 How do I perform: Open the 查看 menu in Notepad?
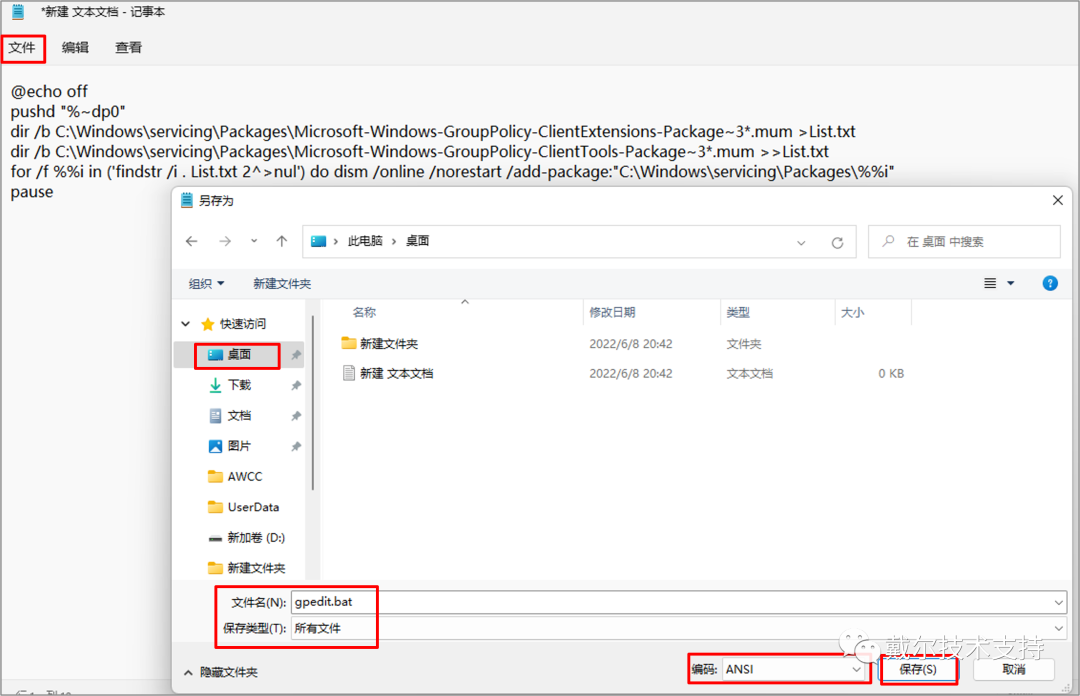tap(128, 48)
